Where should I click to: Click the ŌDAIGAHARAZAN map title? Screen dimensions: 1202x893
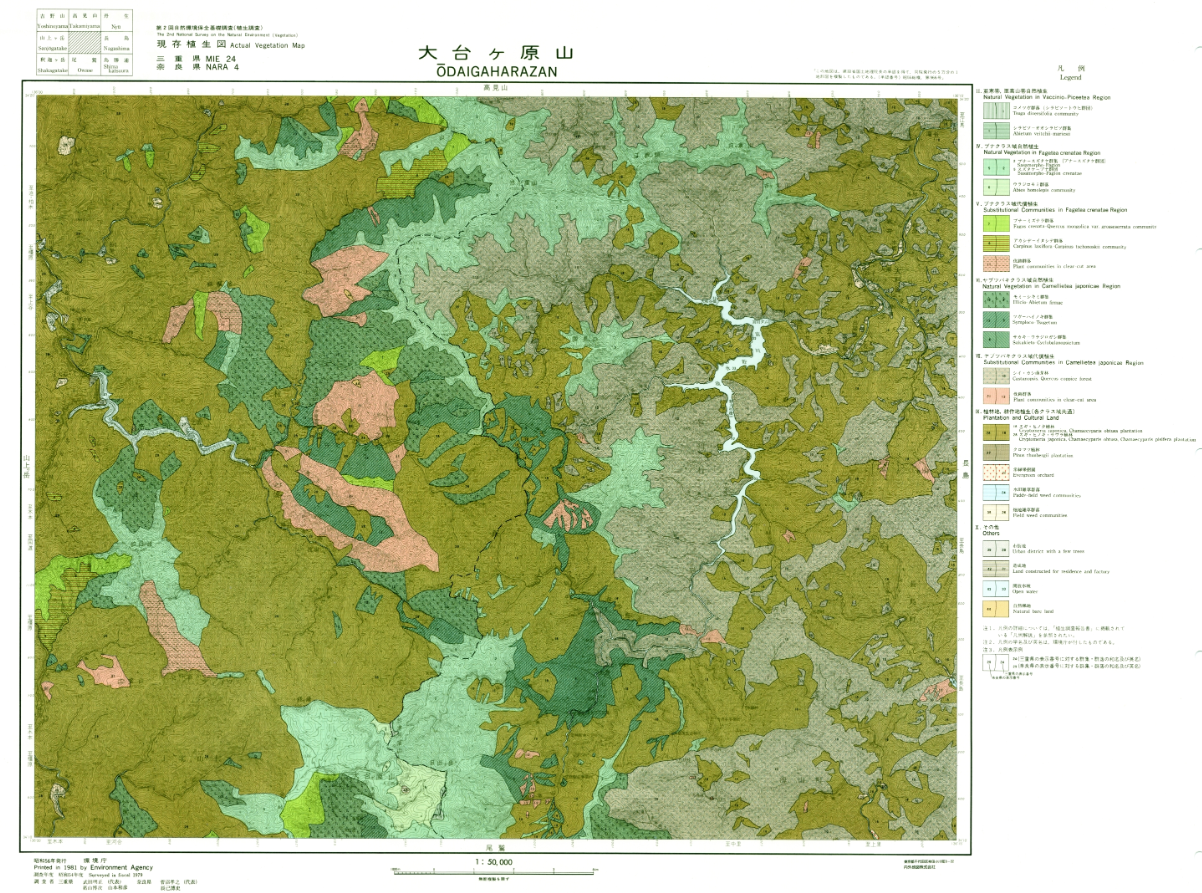click(497, 70)
